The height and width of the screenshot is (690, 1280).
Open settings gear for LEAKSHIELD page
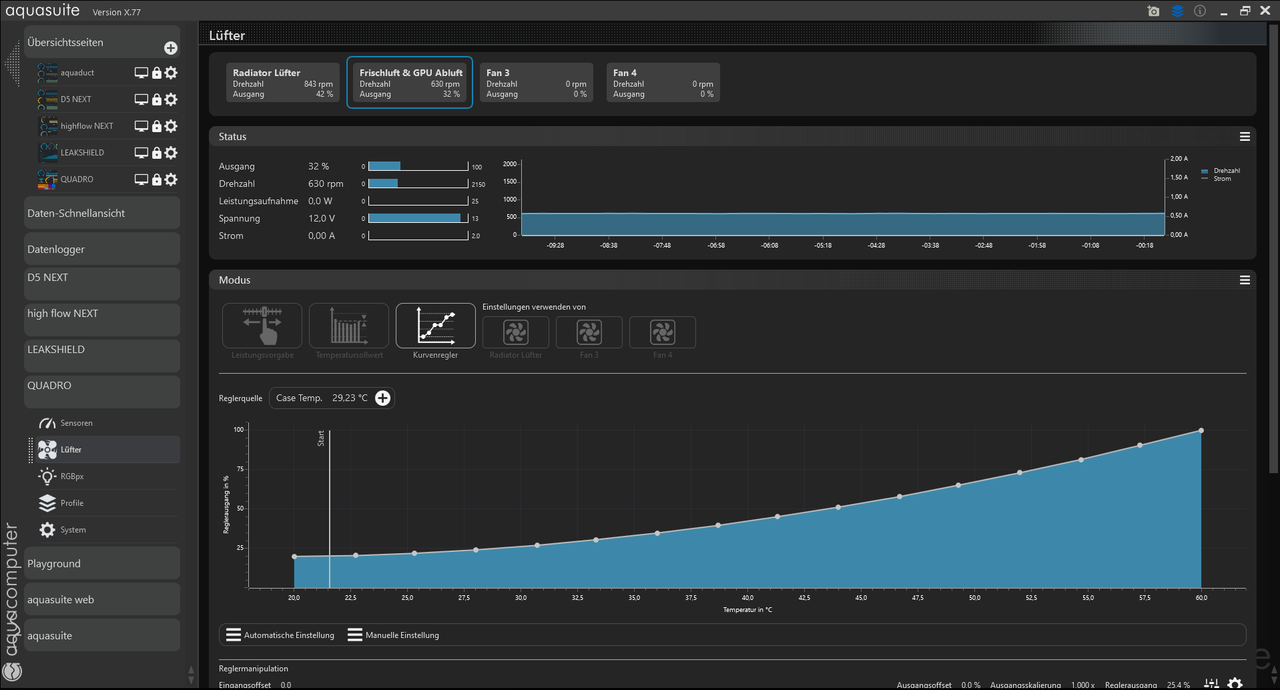click(x=171, y=152)
